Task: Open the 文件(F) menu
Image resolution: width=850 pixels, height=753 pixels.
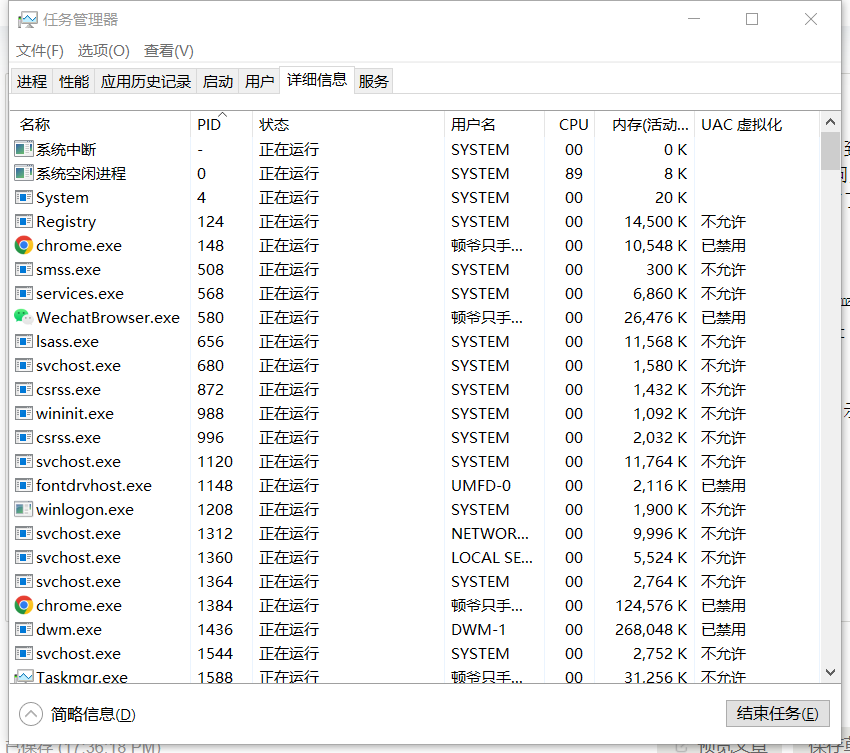Action: 40,51
